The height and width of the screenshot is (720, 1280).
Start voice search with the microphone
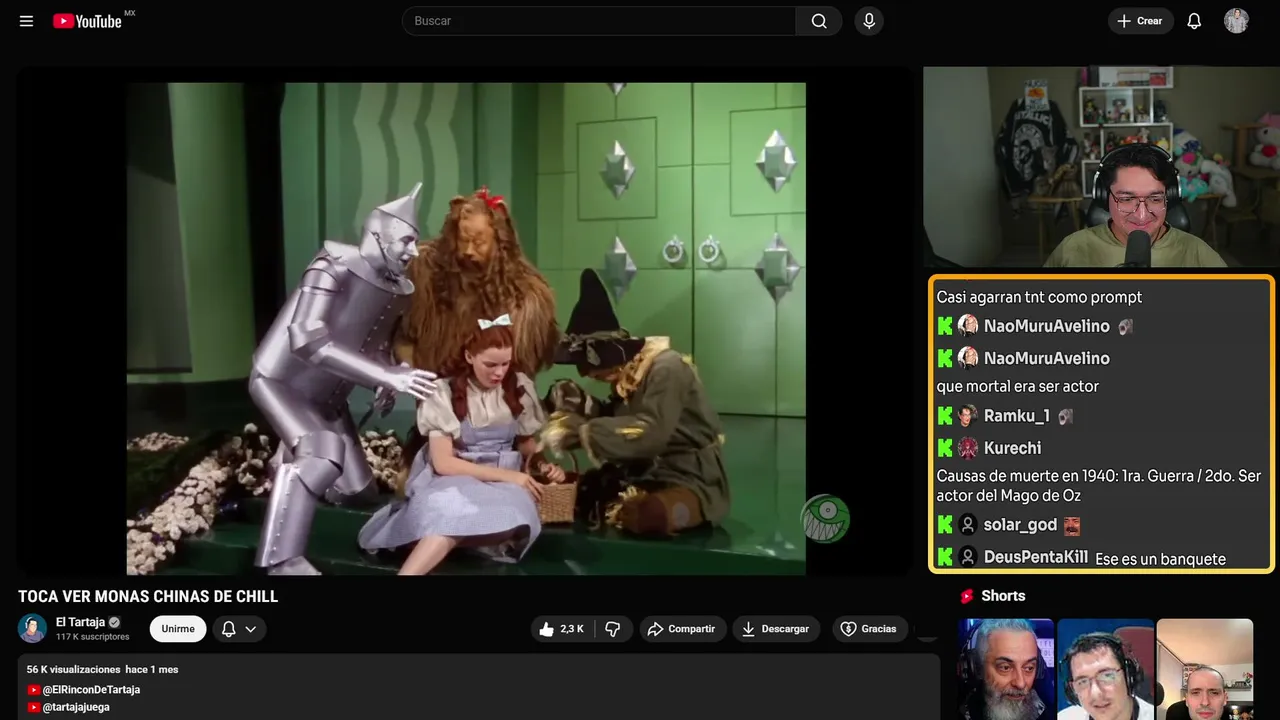[x=869, y=21]
